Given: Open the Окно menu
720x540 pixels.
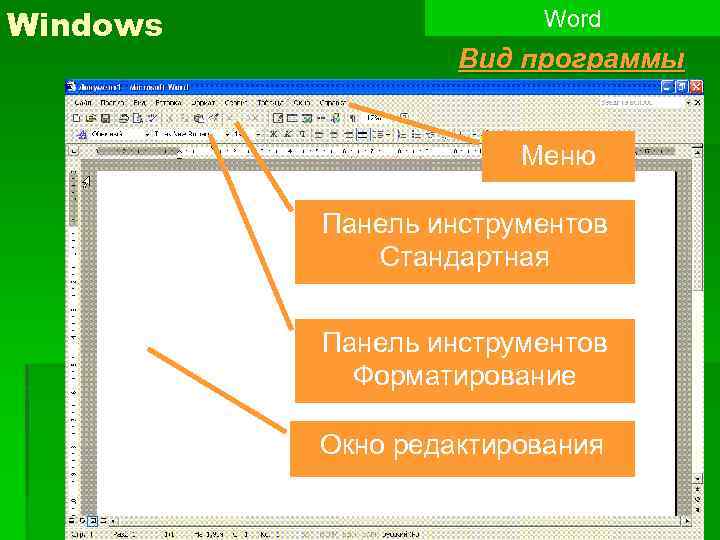Looking at the screenshot, I should pos(302,102).
